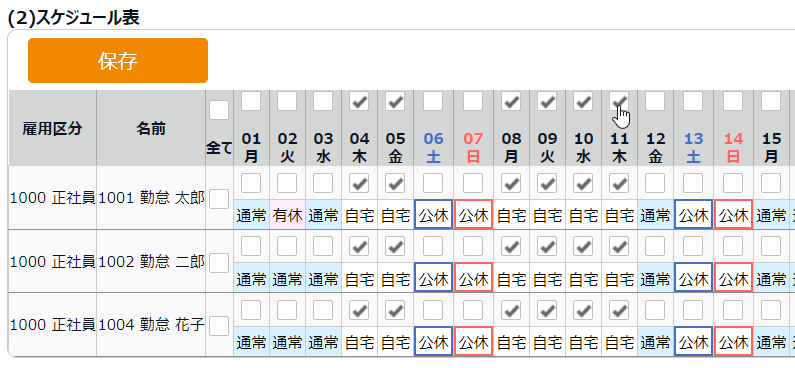This screenshot has height=368, width=795.
Task: Click 花子's 自宅 cell on day 08
Action: tap(512, 342)
